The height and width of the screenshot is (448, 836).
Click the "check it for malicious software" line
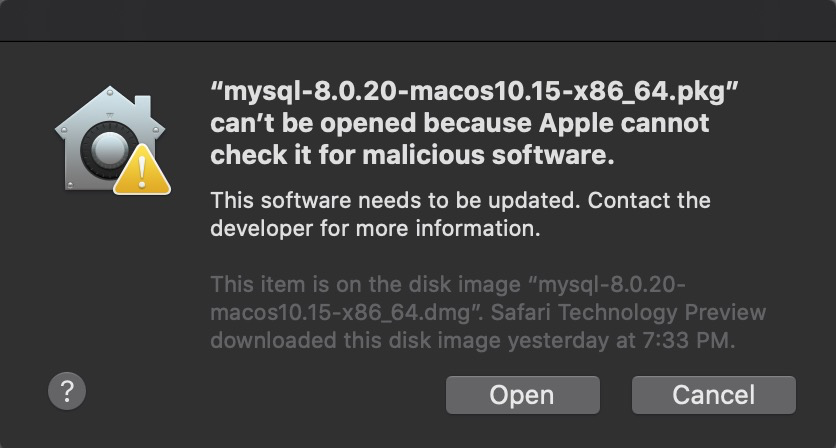pos(412,155)
